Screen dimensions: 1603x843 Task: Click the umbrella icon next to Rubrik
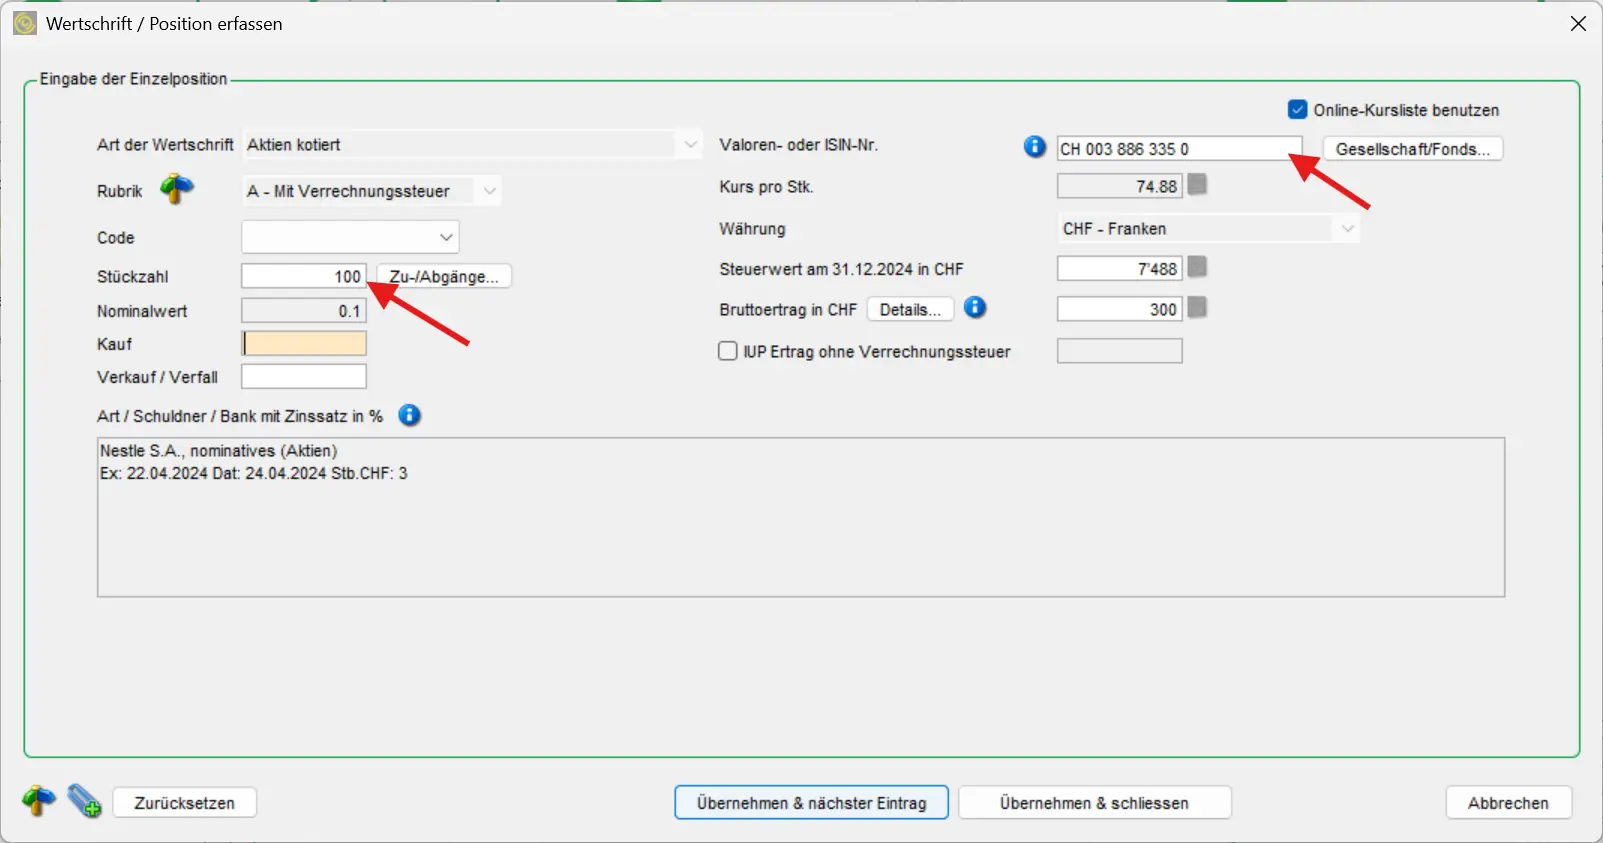pyautogui.click(x=177, y=189)
